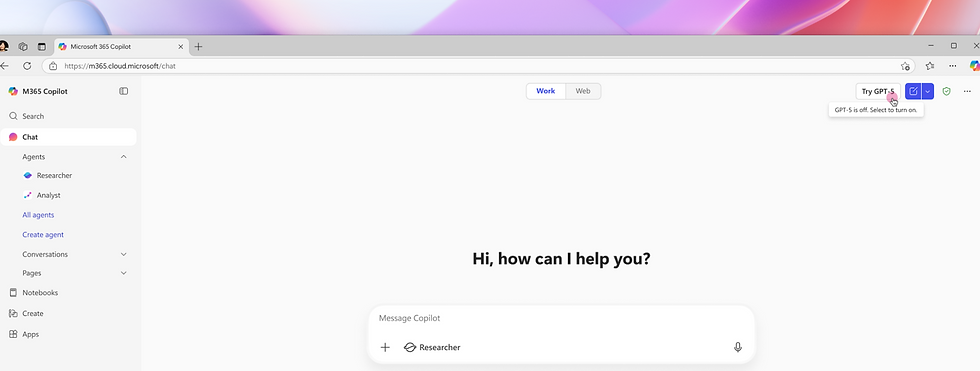Open Create from the sidebar

pos(68,314)
